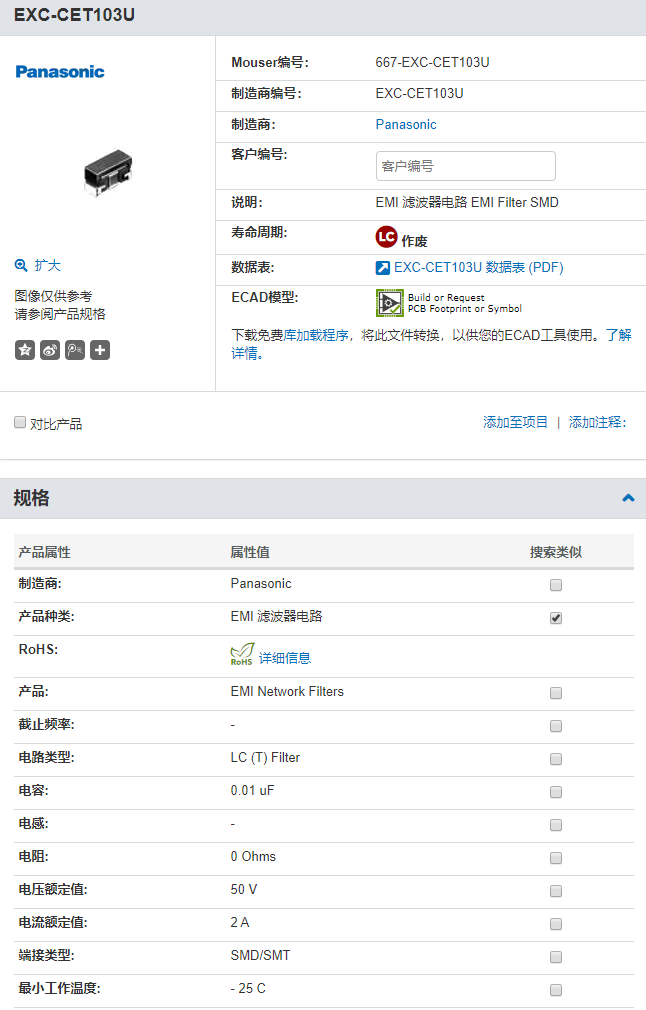
Task: Open the 了解详情 link
Action: (x=618, y=336)
